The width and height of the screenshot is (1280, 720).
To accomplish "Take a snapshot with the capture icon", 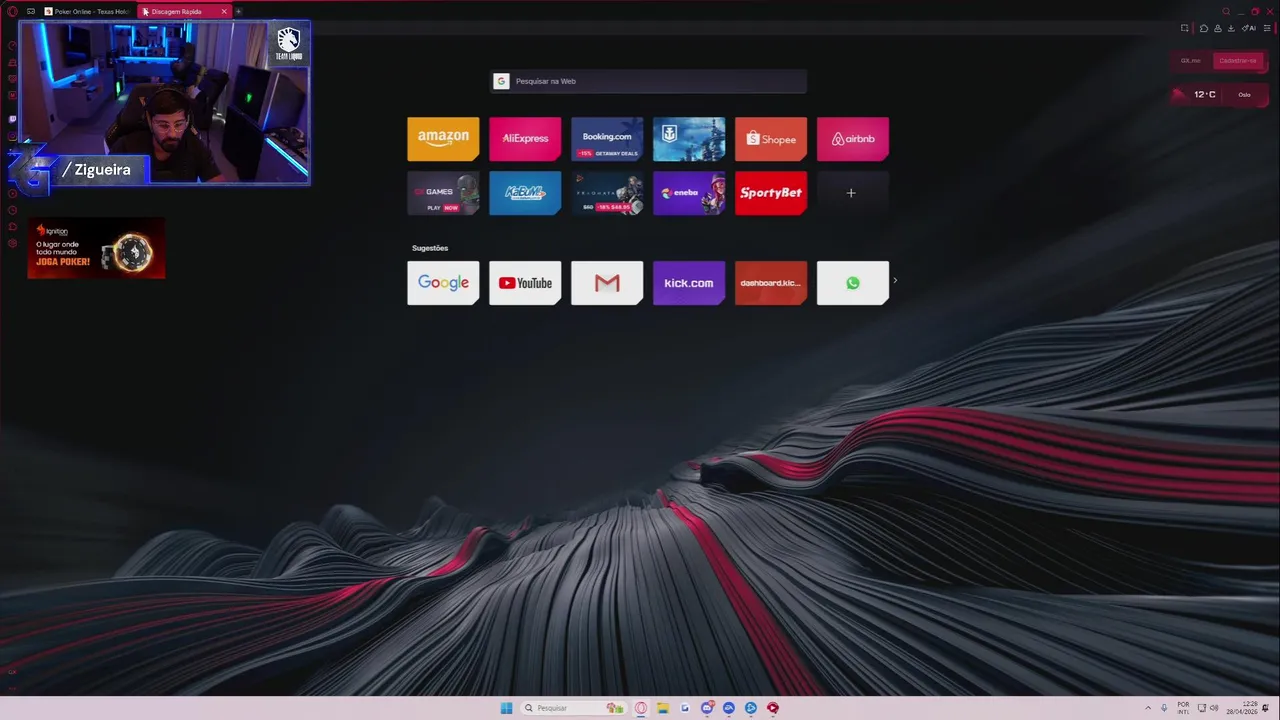I will tap(1184, 28).
